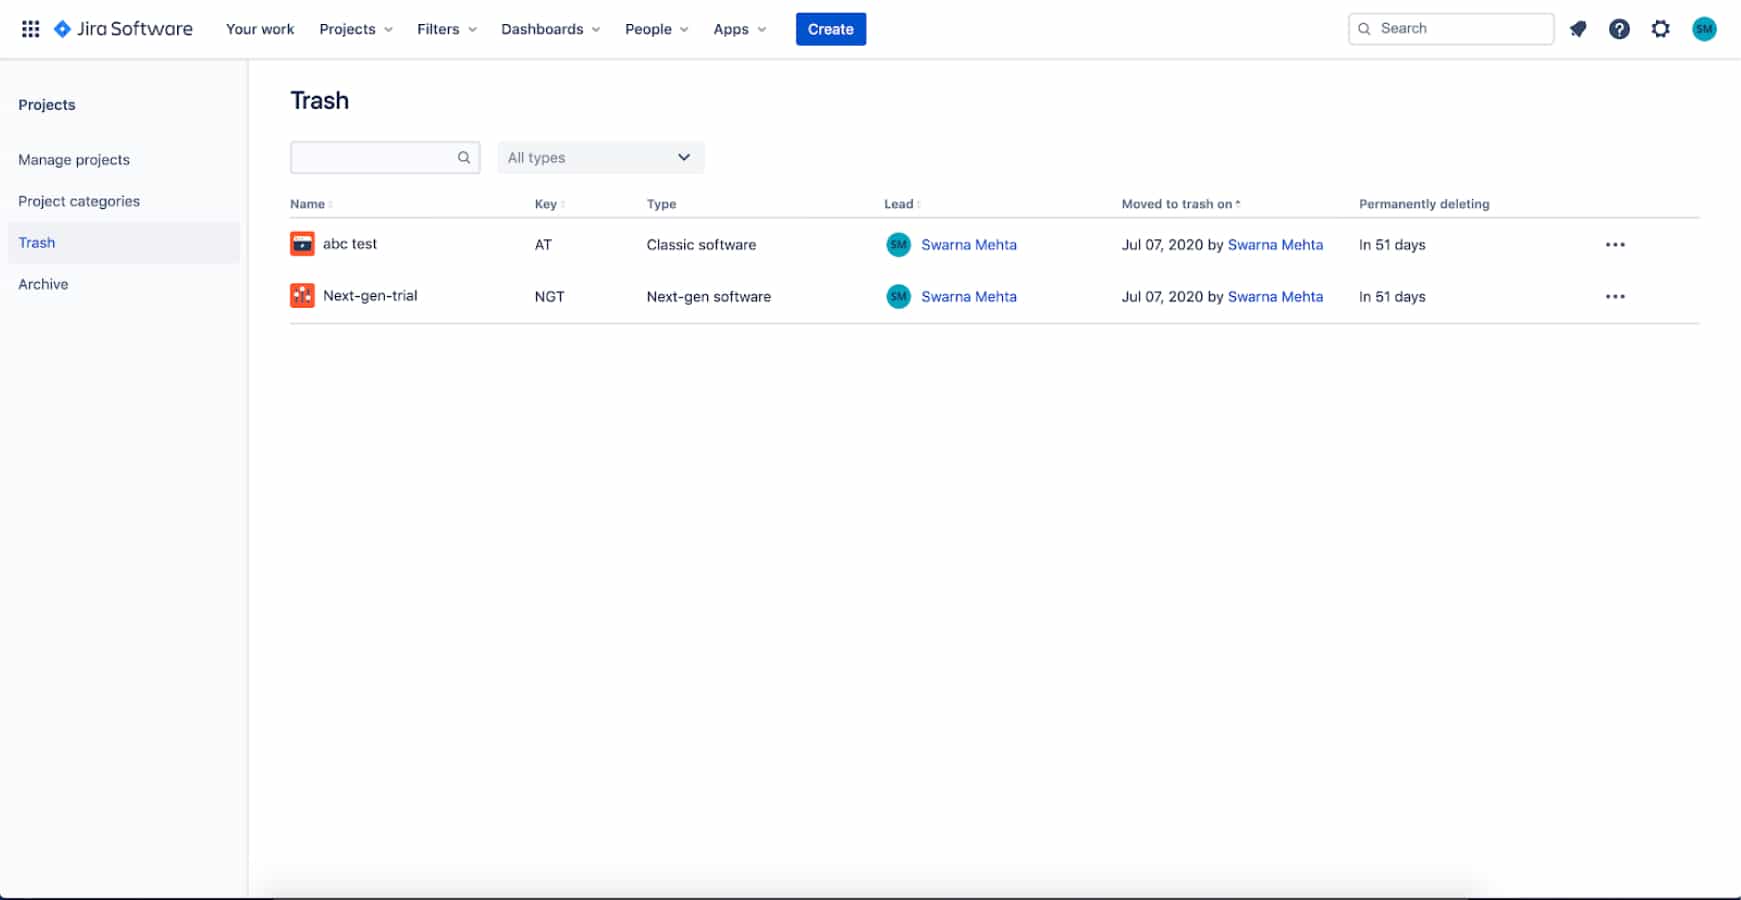The height and width of the screenshot is (900, 1741).
Task: Open the Apps menu
Action: tap(739, 29)
